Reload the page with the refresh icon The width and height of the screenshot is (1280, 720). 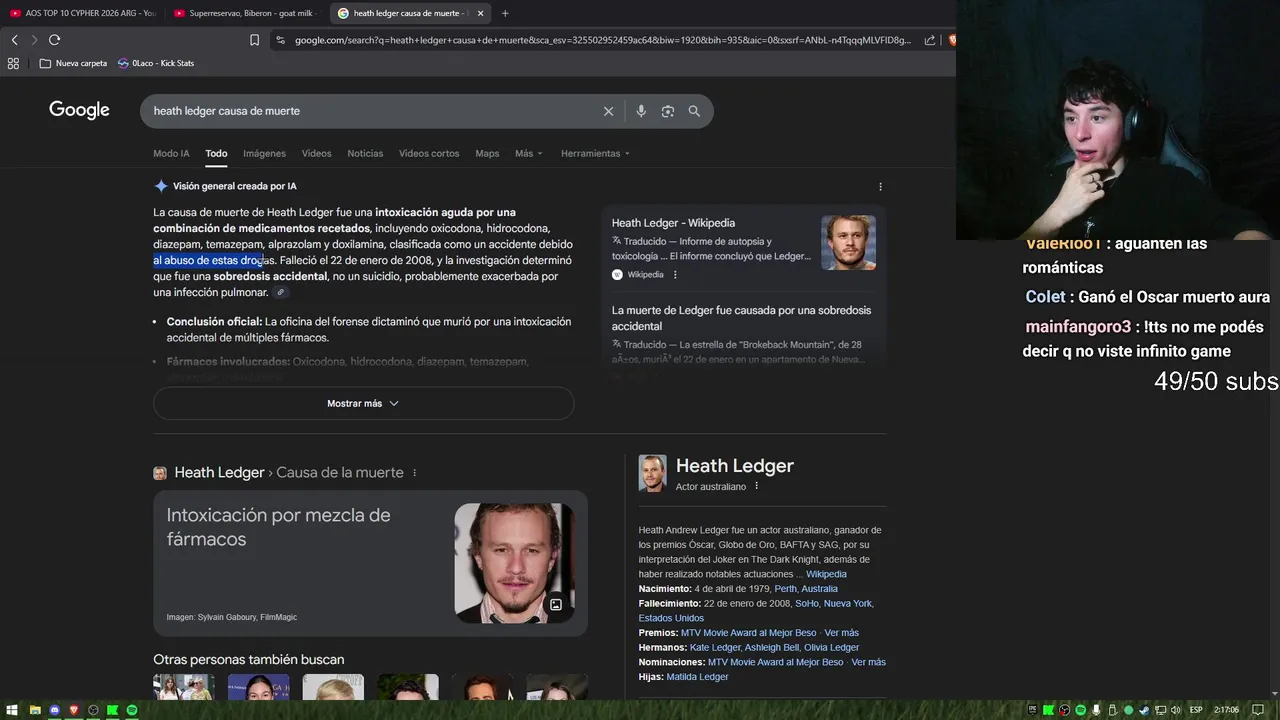pyautogui.click(x=54, y=40)
